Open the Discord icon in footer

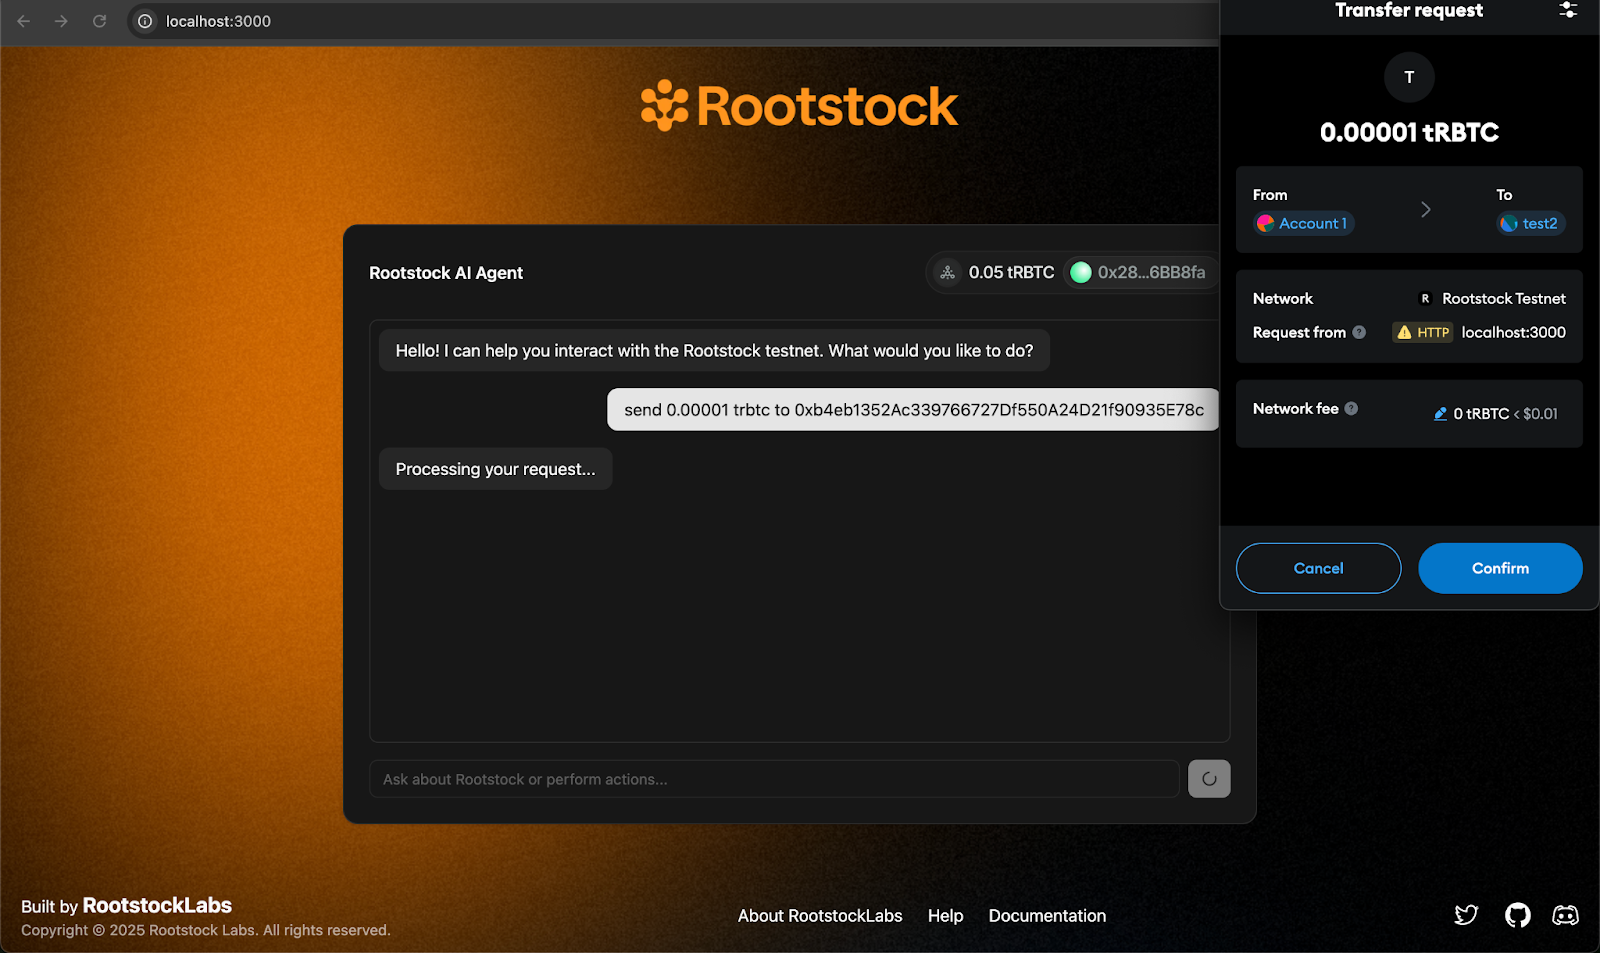(x=1565, y=915)
